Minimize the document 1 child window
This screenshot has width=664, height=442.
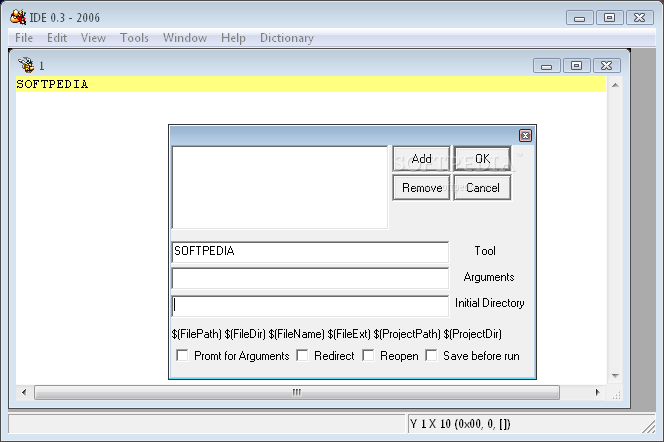[x=547, y=66]
